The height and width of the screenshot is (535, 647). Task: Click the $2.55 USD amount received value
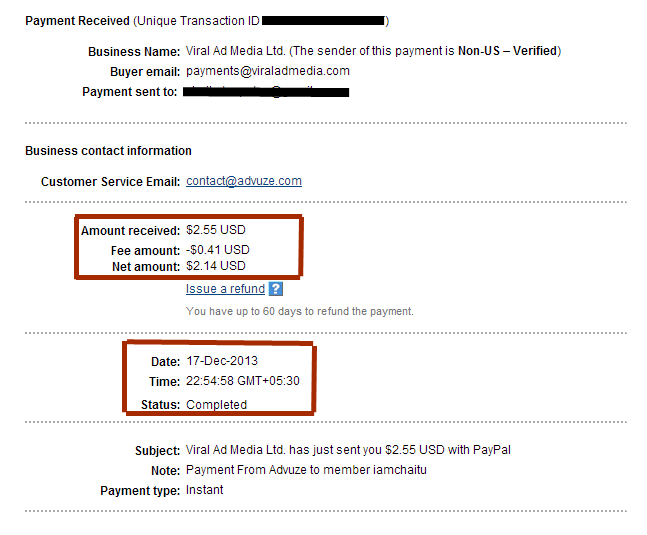(215, 230)
